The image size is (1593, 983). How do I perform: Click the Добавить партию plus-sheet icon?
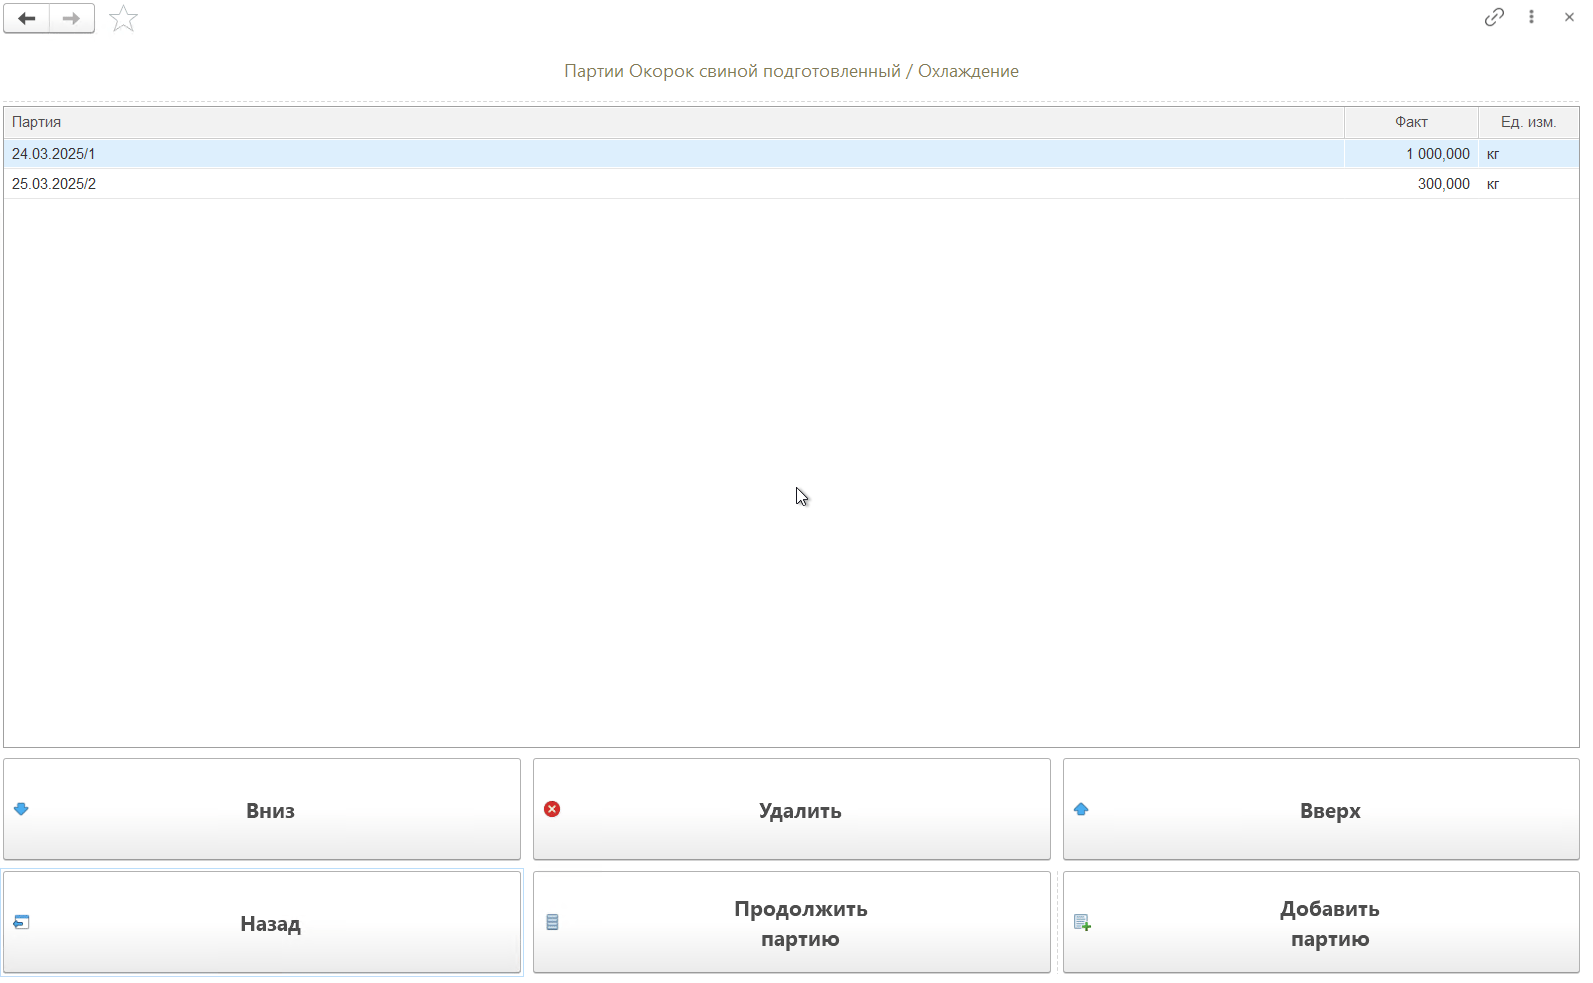[x=1082, y=922]
